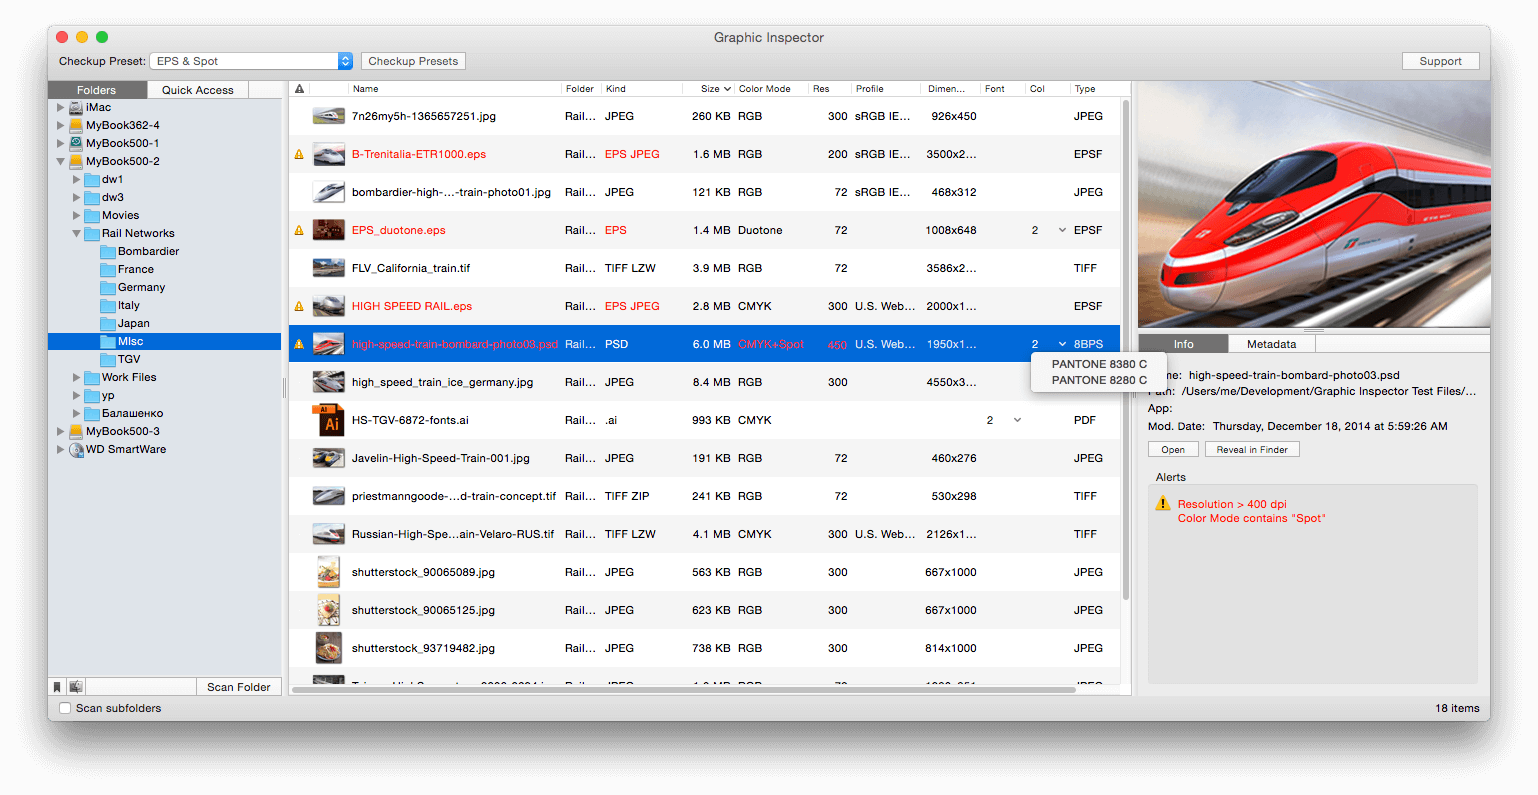Click the WD SmartWare drive icon in the sidebar

pos(76,449)
